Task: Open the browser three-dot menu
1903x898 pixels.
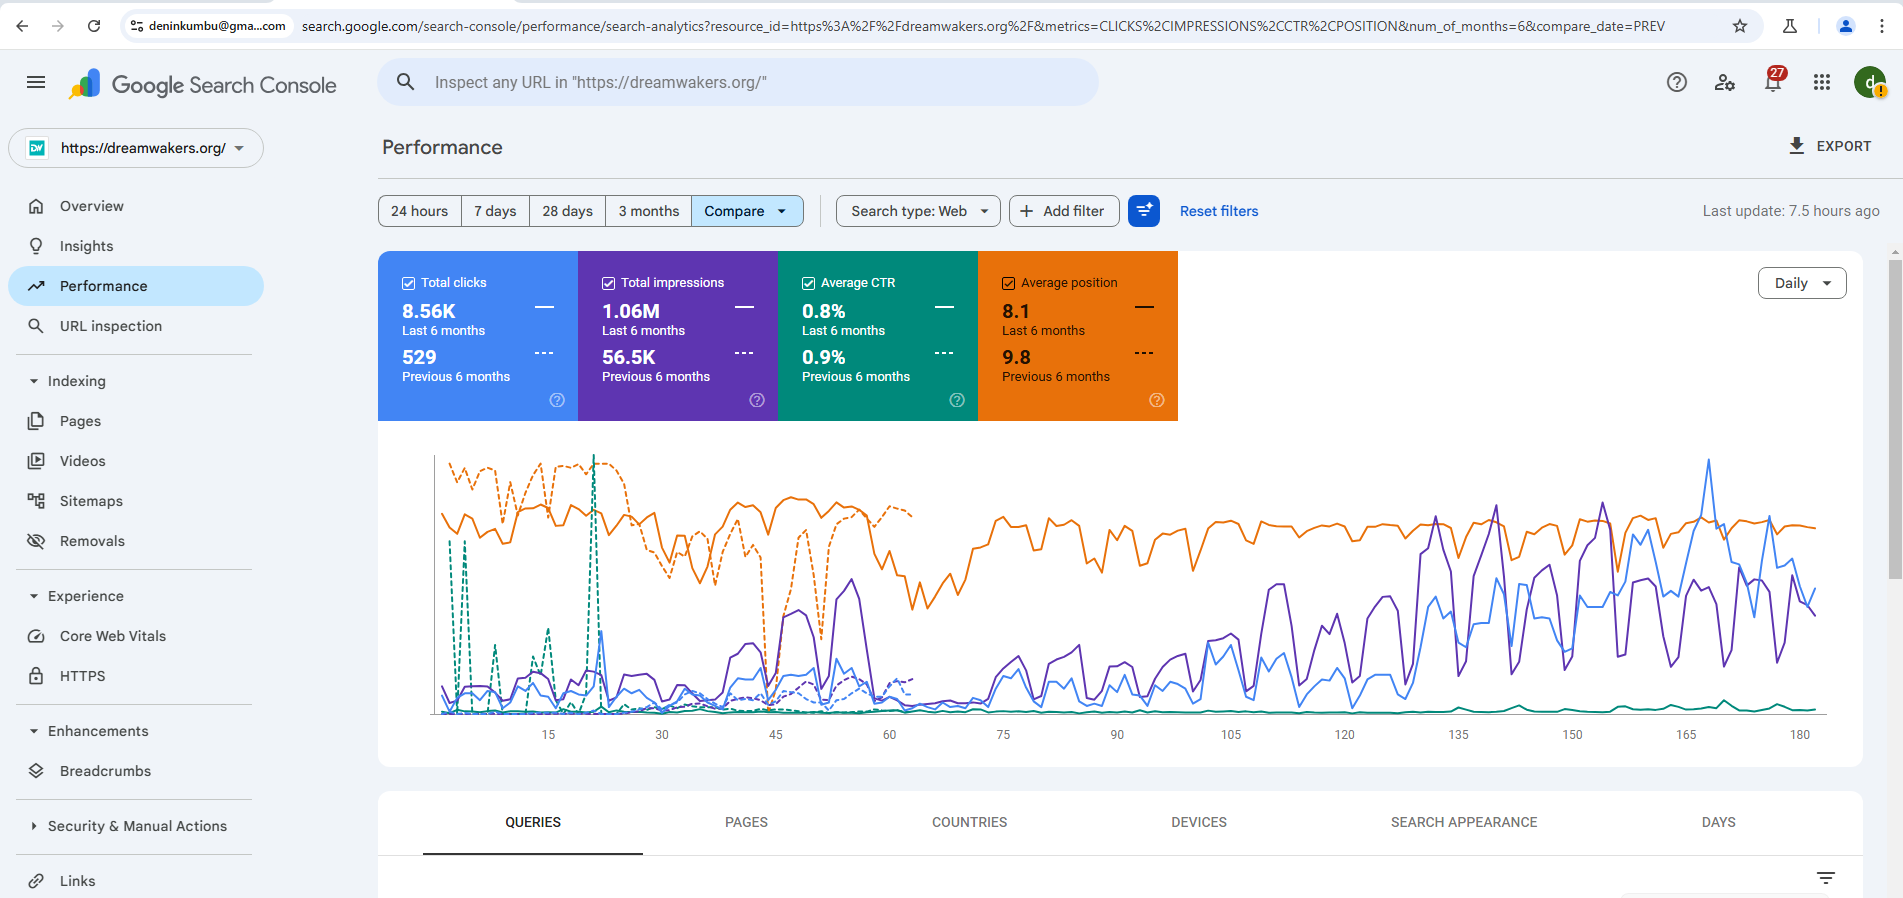Action: point(1882,26)
